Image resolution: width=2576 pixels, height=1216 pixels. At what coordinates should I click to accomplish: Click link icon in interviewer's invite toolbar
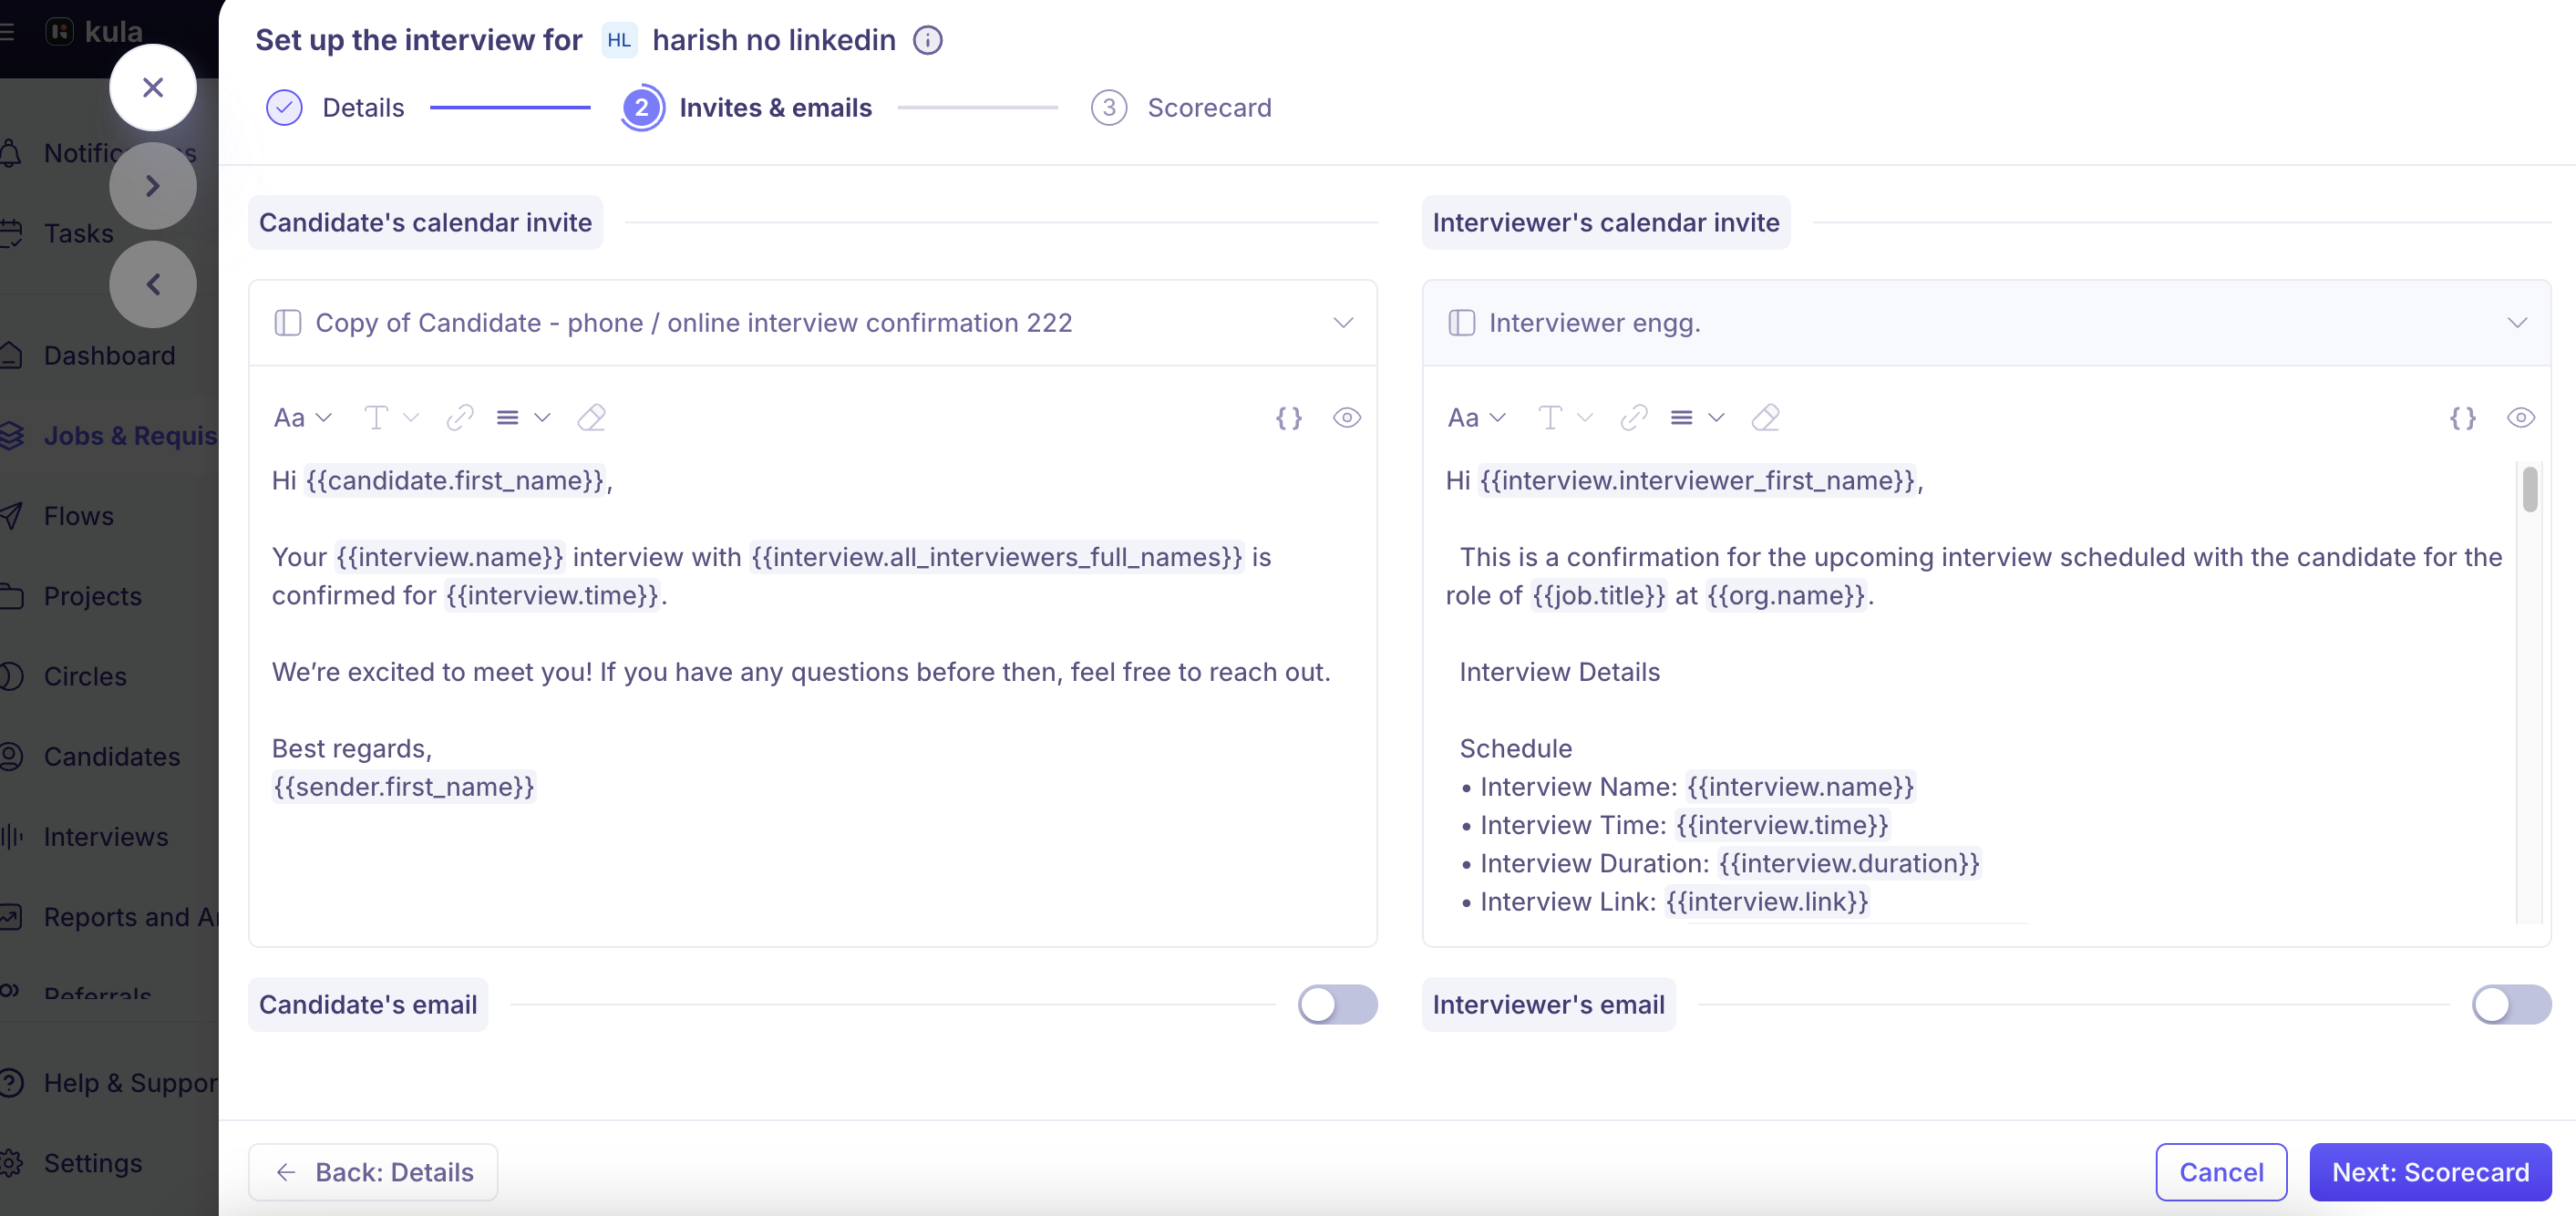pyautogui.click(x=1634, y=418)
